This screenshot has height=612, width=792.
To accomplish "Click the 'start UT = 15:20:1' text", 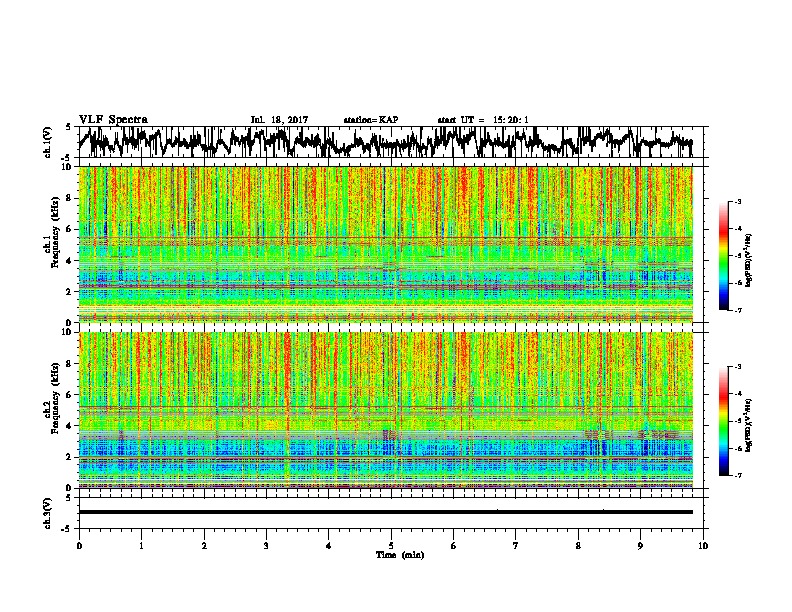I will pos(483,120).
